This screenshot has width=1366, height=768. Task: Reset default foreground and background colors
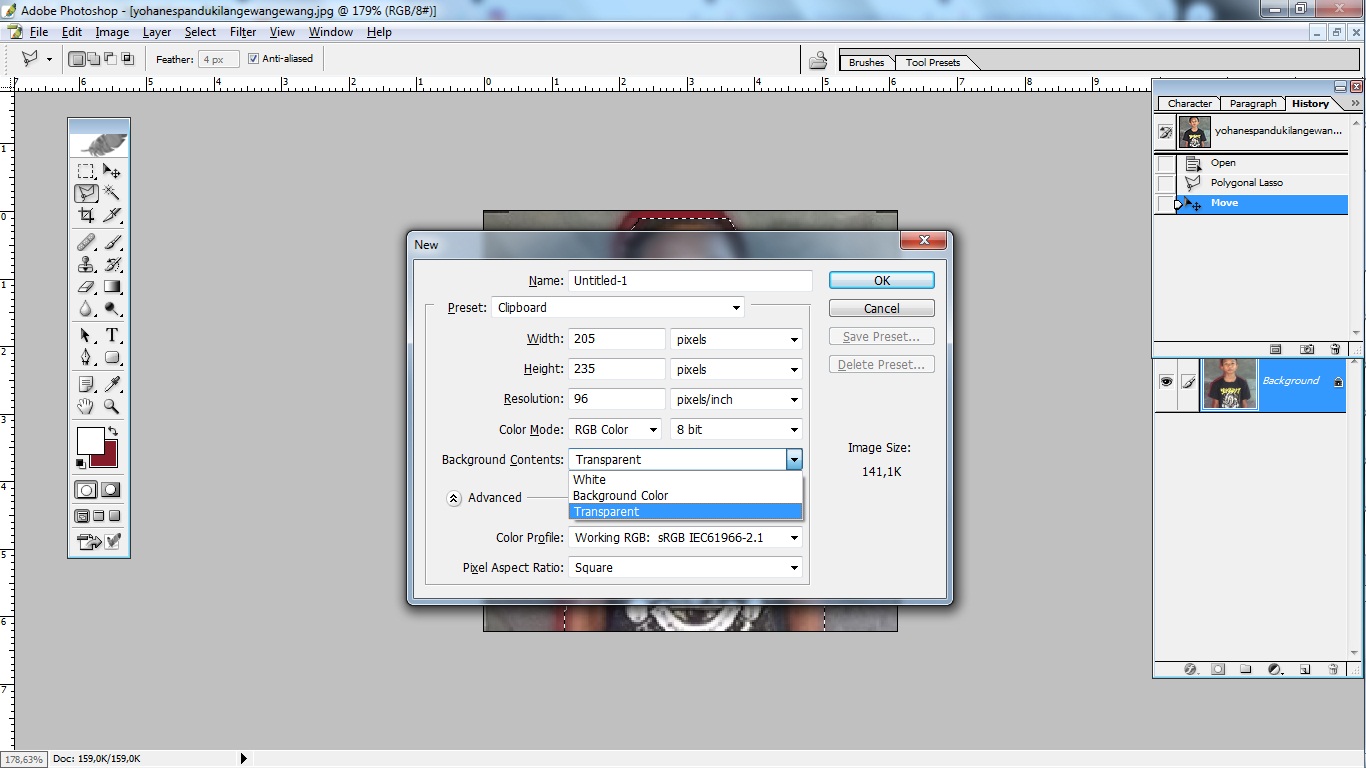pyautogui.click(x=81, y=463)
